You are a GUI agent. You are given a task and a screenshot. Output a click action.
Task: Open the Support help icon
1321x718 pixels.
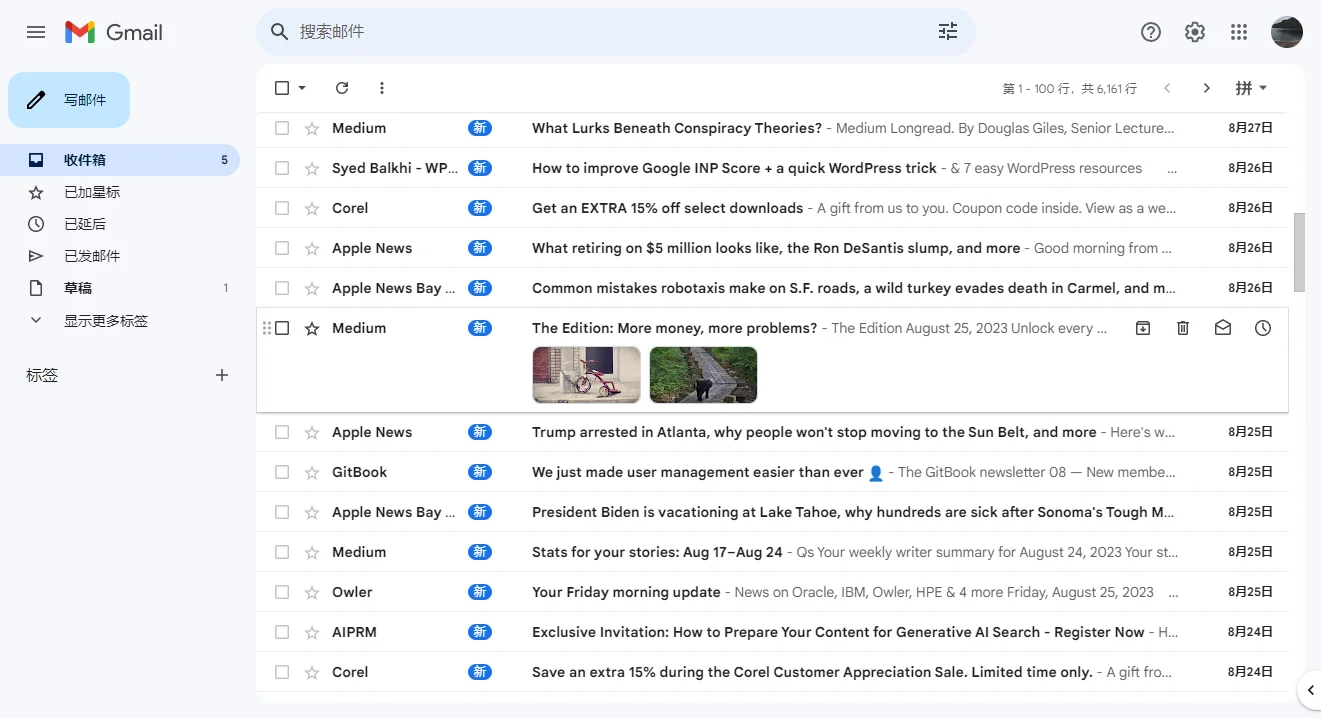[1151, 32]
